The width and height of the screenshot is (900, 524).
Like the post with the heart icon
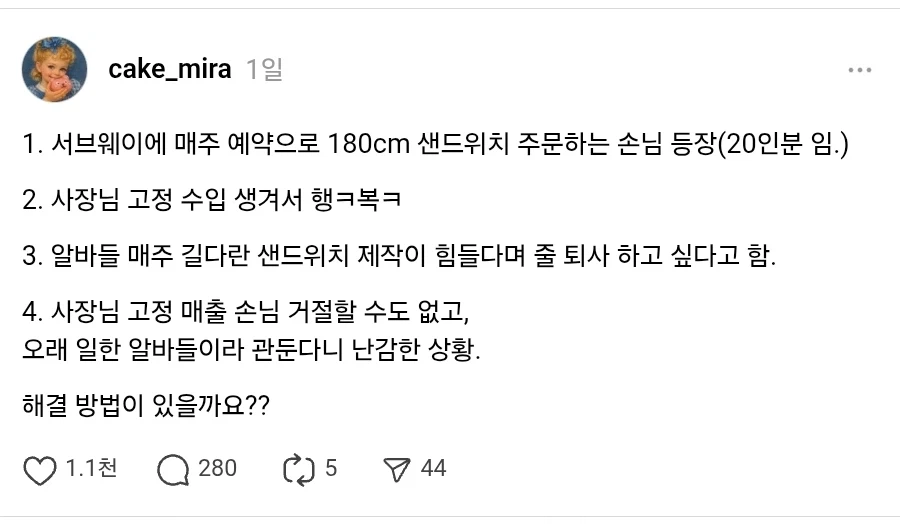pos(40,469)
